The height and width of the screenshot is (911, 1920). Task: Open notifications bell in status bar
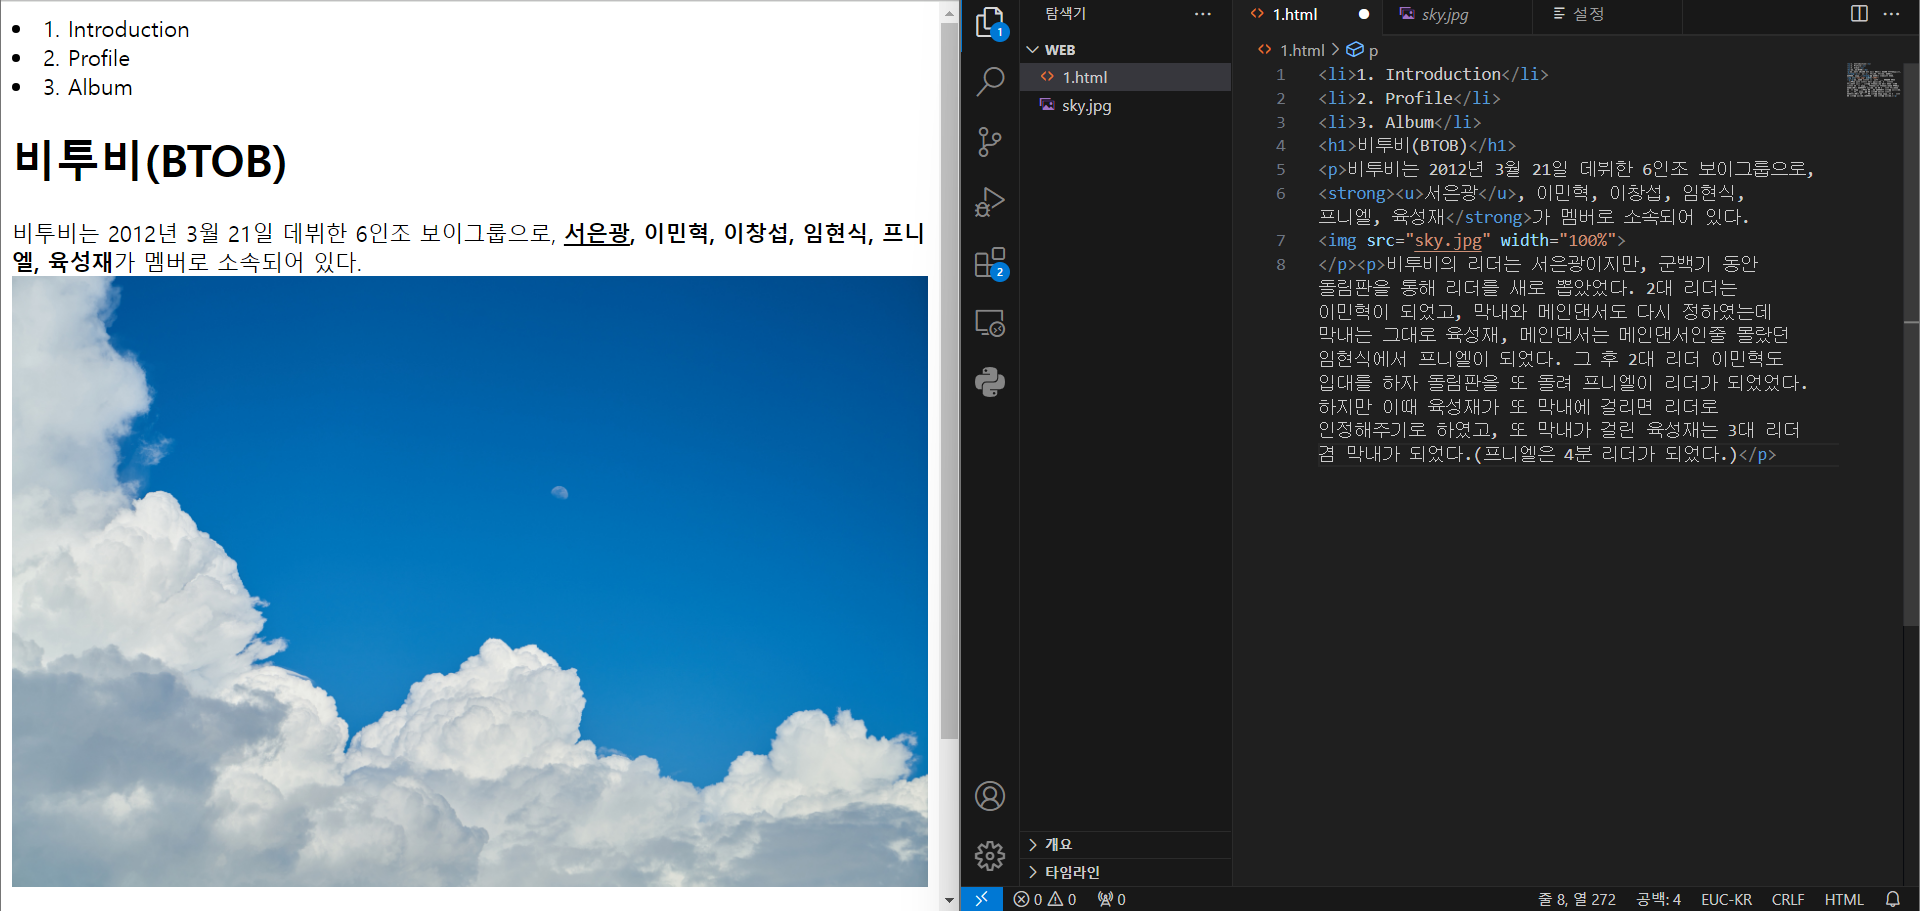[1893, 899]
